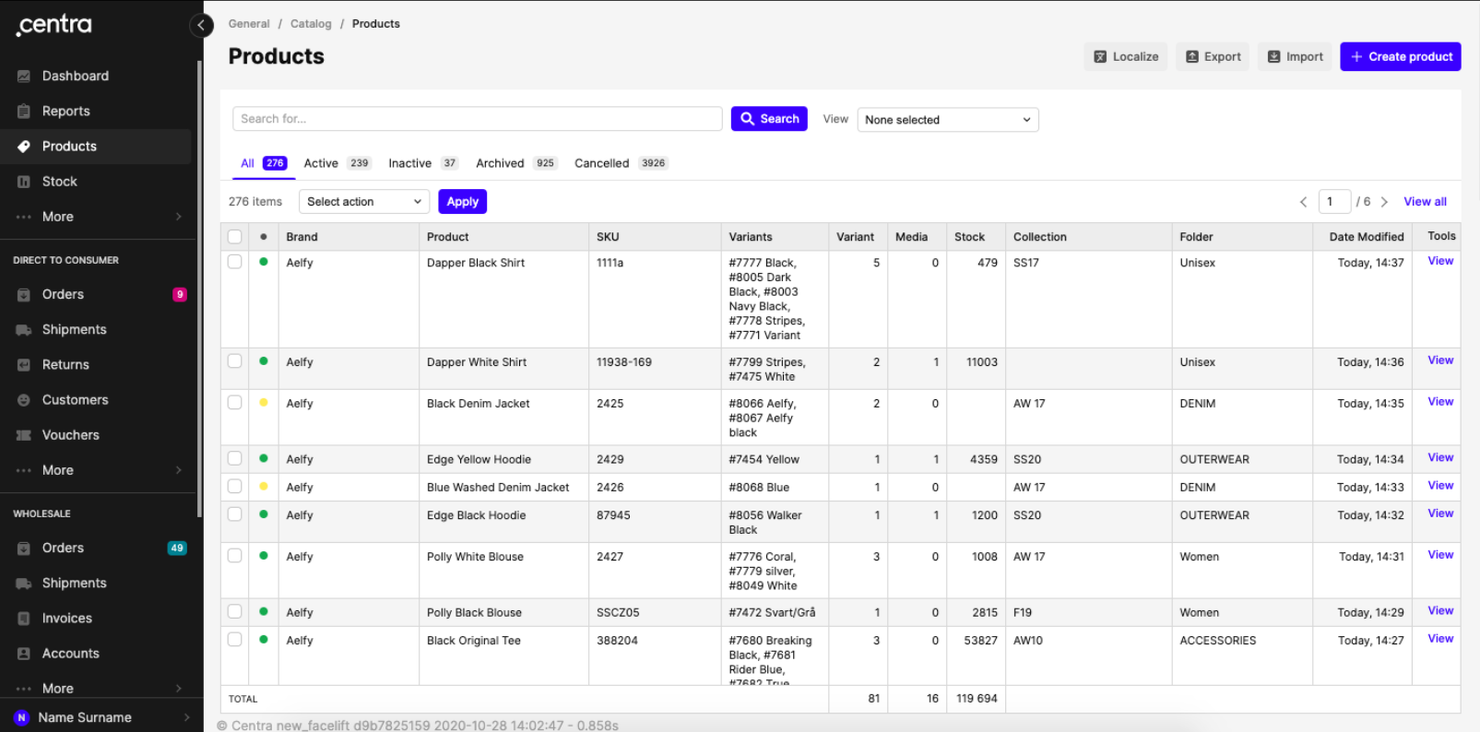Tick the checkbox for Dapper Black Shirt
Image resolution: width=1480 pixels, height=732 pixels.
pos(235,262)
